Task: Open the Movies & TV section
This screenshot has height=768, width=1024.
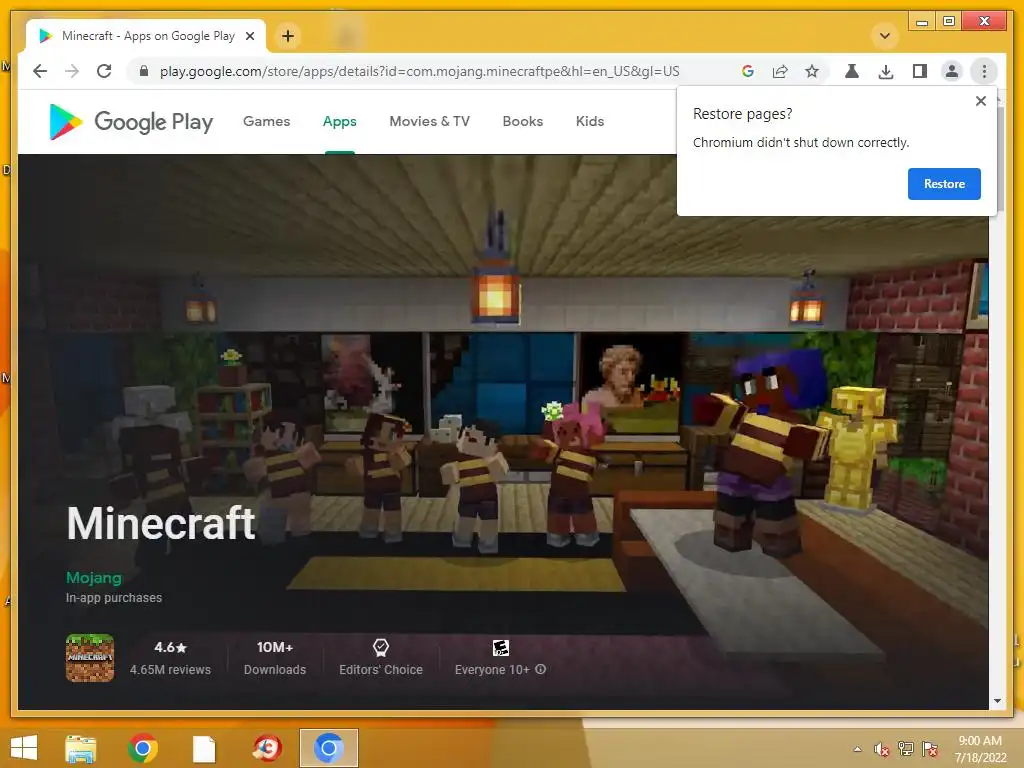Action: (x=429, y=121)
